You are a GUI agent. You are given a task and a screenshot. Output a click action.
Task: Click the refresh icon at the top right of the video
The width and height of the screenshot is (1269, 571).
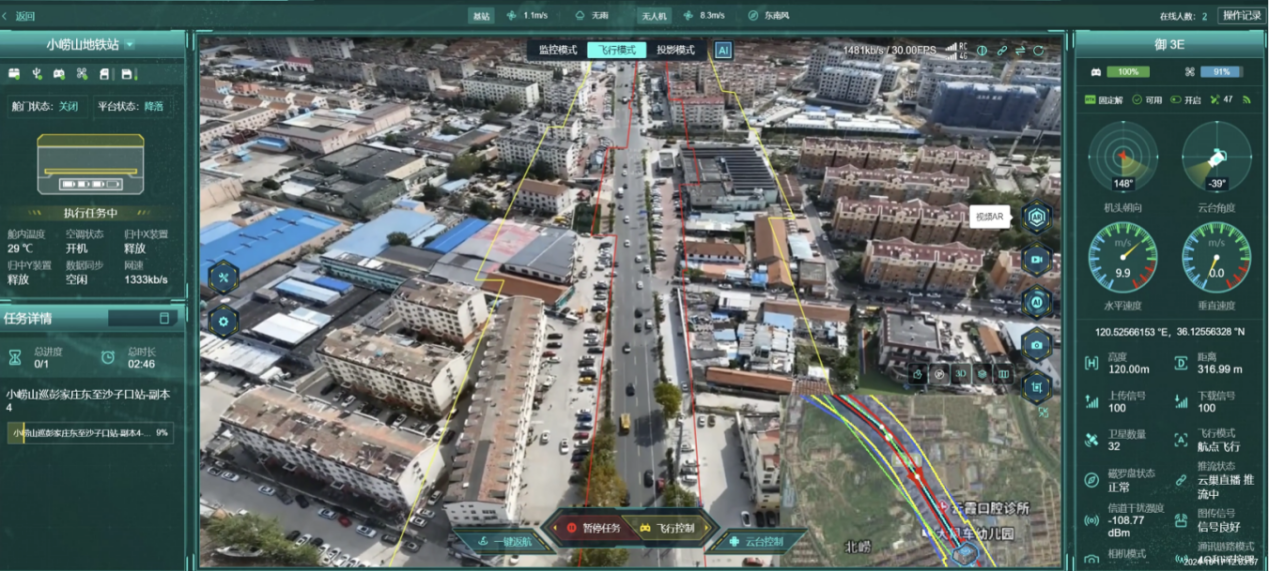[x=1039, y=50]
